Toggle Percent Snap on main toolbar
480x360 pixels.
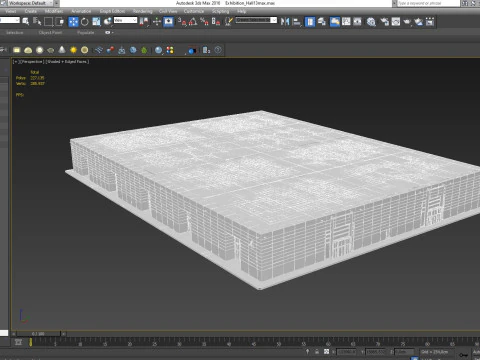204,22
